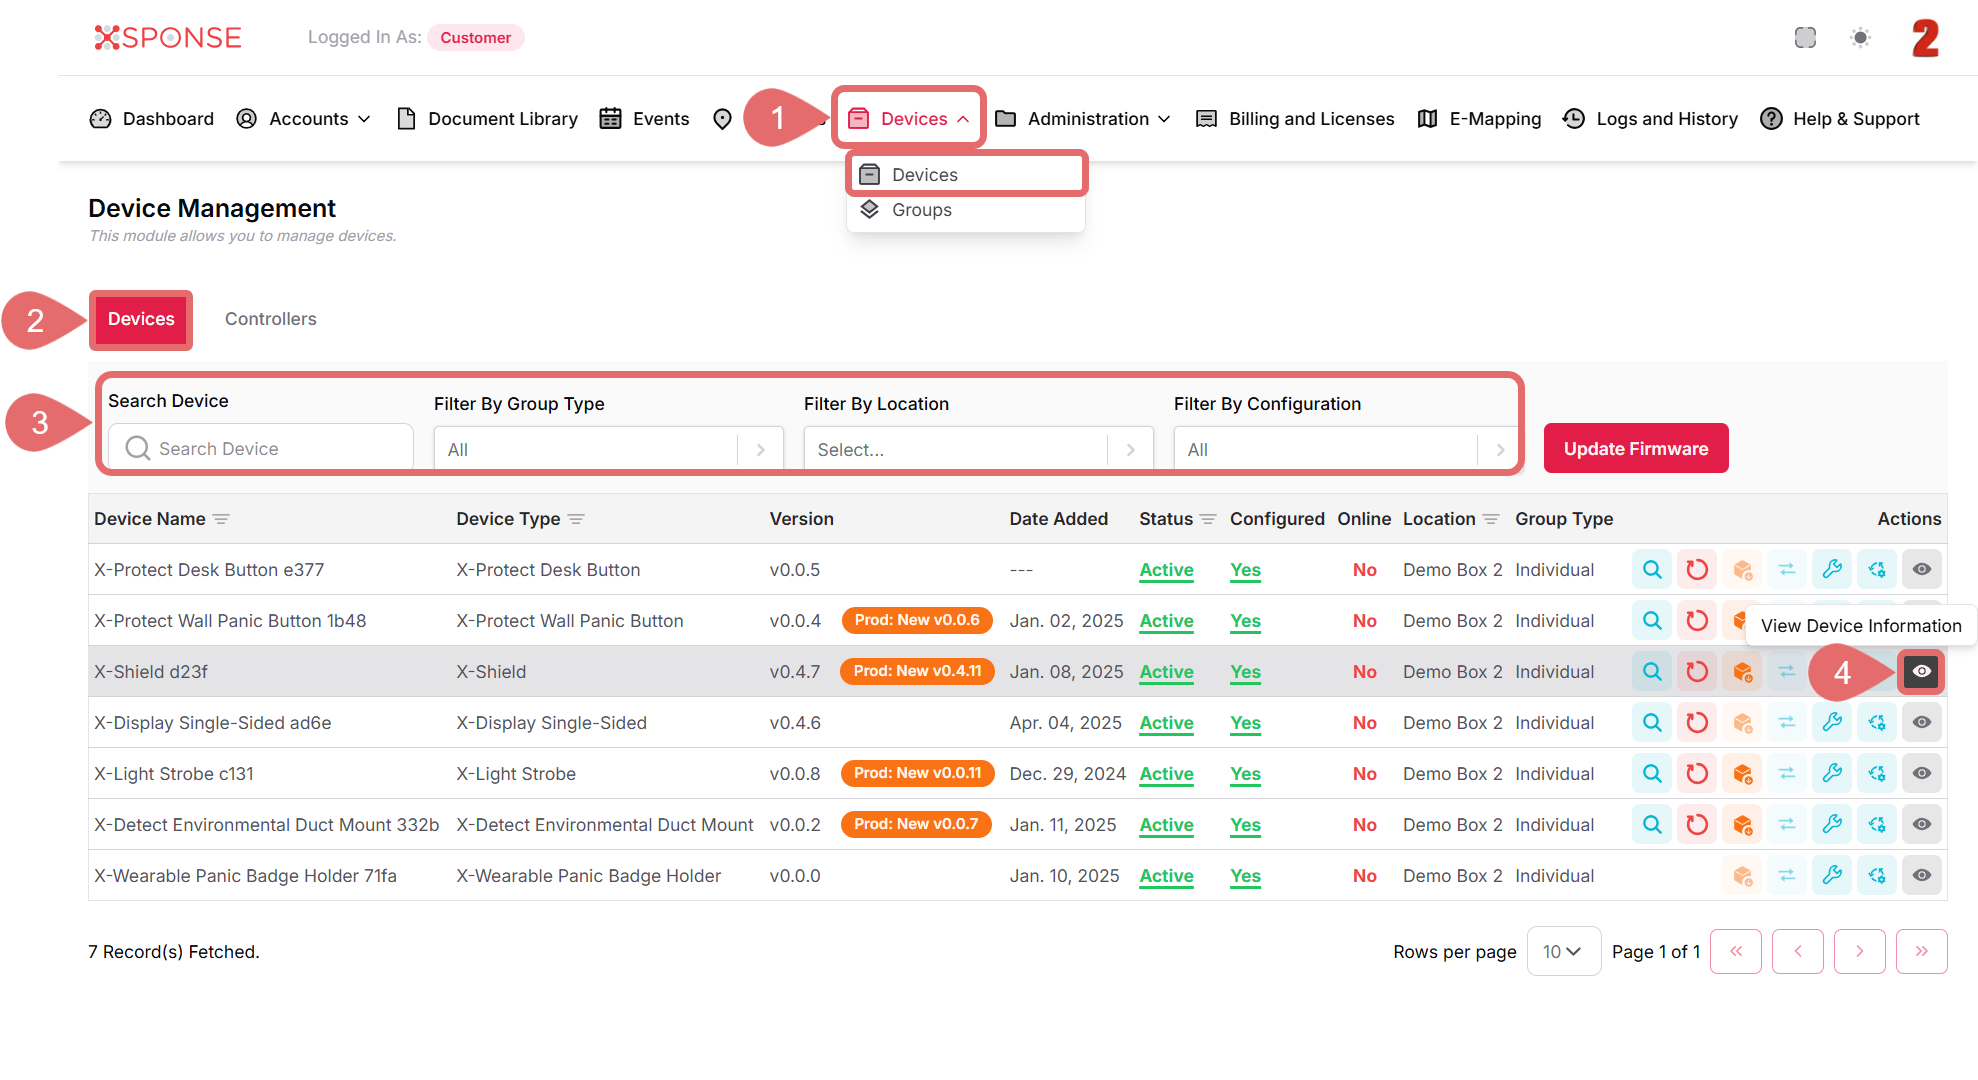The image size is (1978, 1080).
Task: Click Prod: New v0.0.6 firmware badge
Action: (916, 621)
